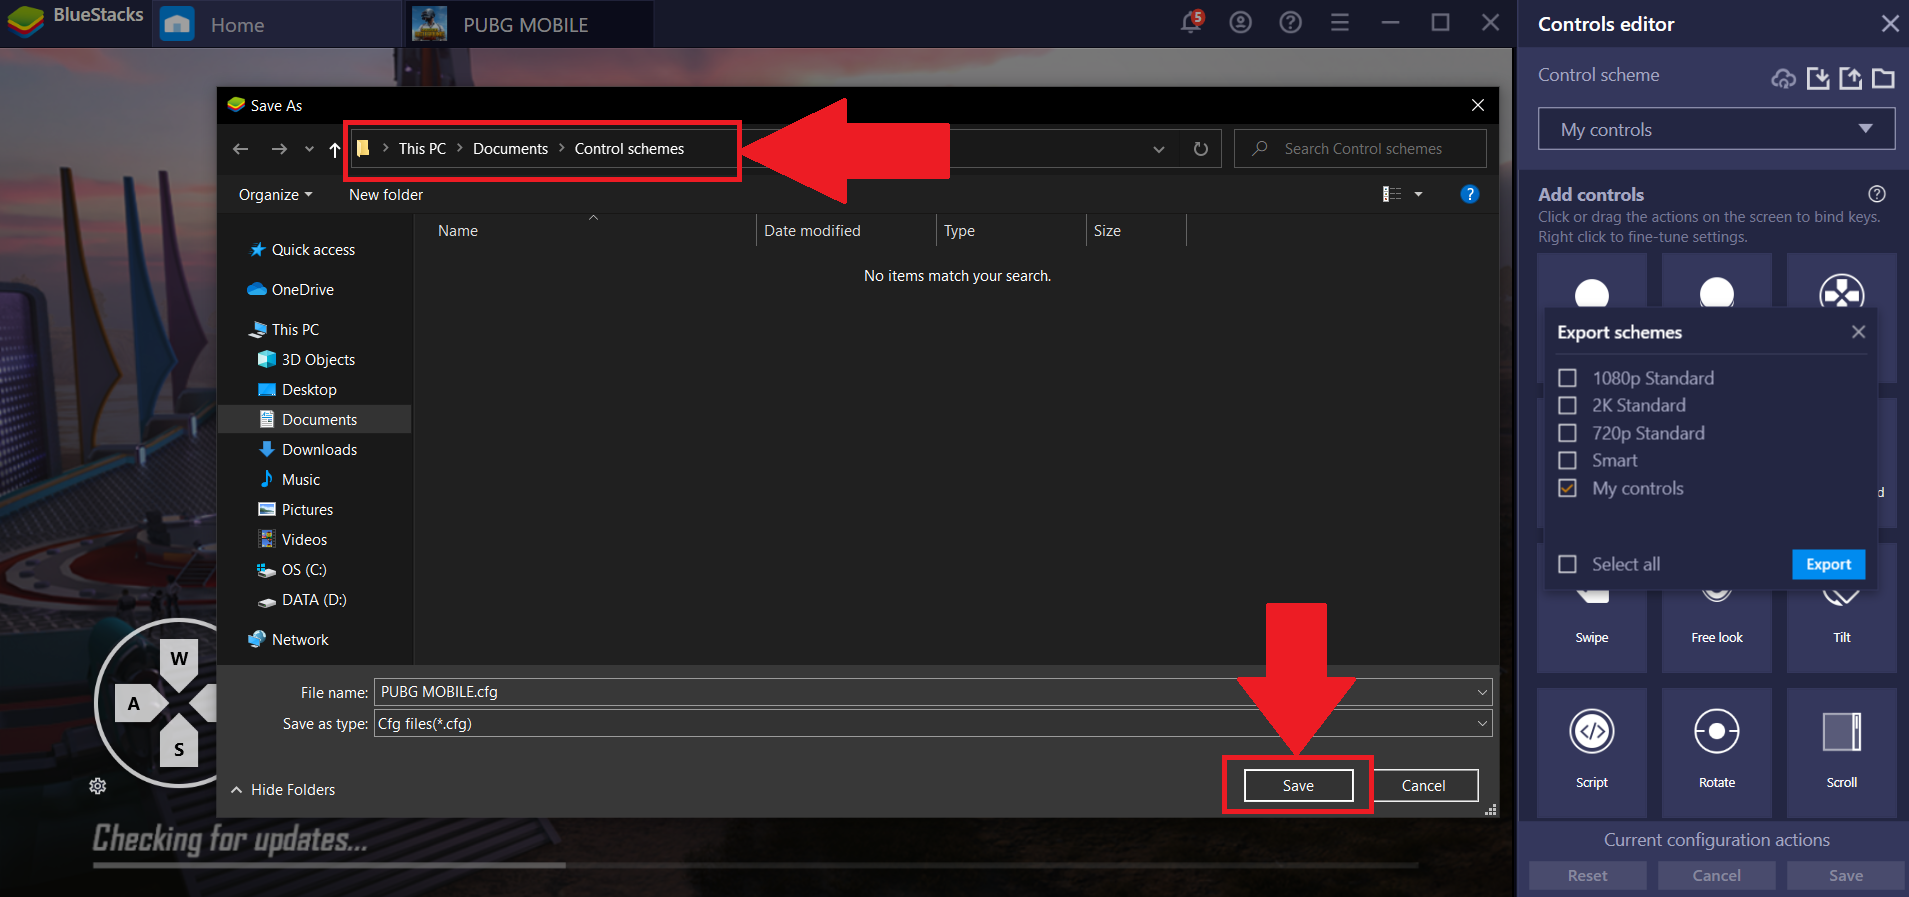Uncheck the My controls scheme
The image size is (1909, 897).
point(1567,488)
